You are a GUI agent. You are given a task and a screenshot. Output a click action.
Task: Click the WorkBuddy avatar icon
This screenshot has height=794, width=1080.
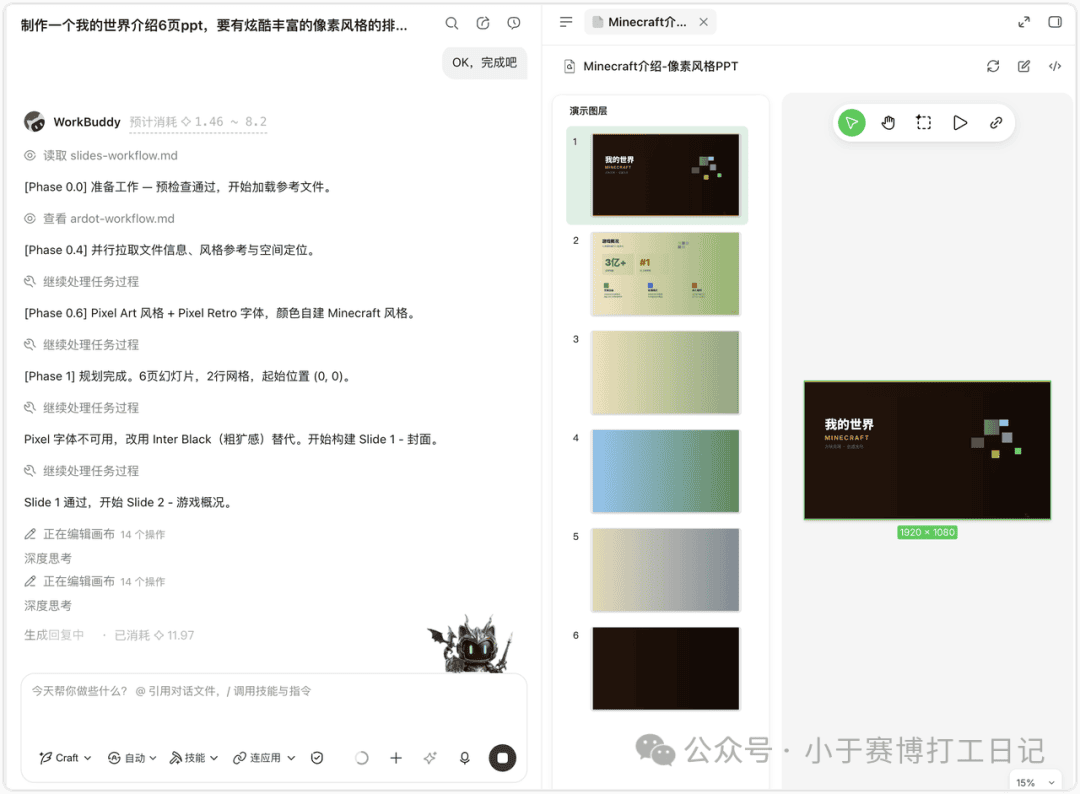click(34, 121)
